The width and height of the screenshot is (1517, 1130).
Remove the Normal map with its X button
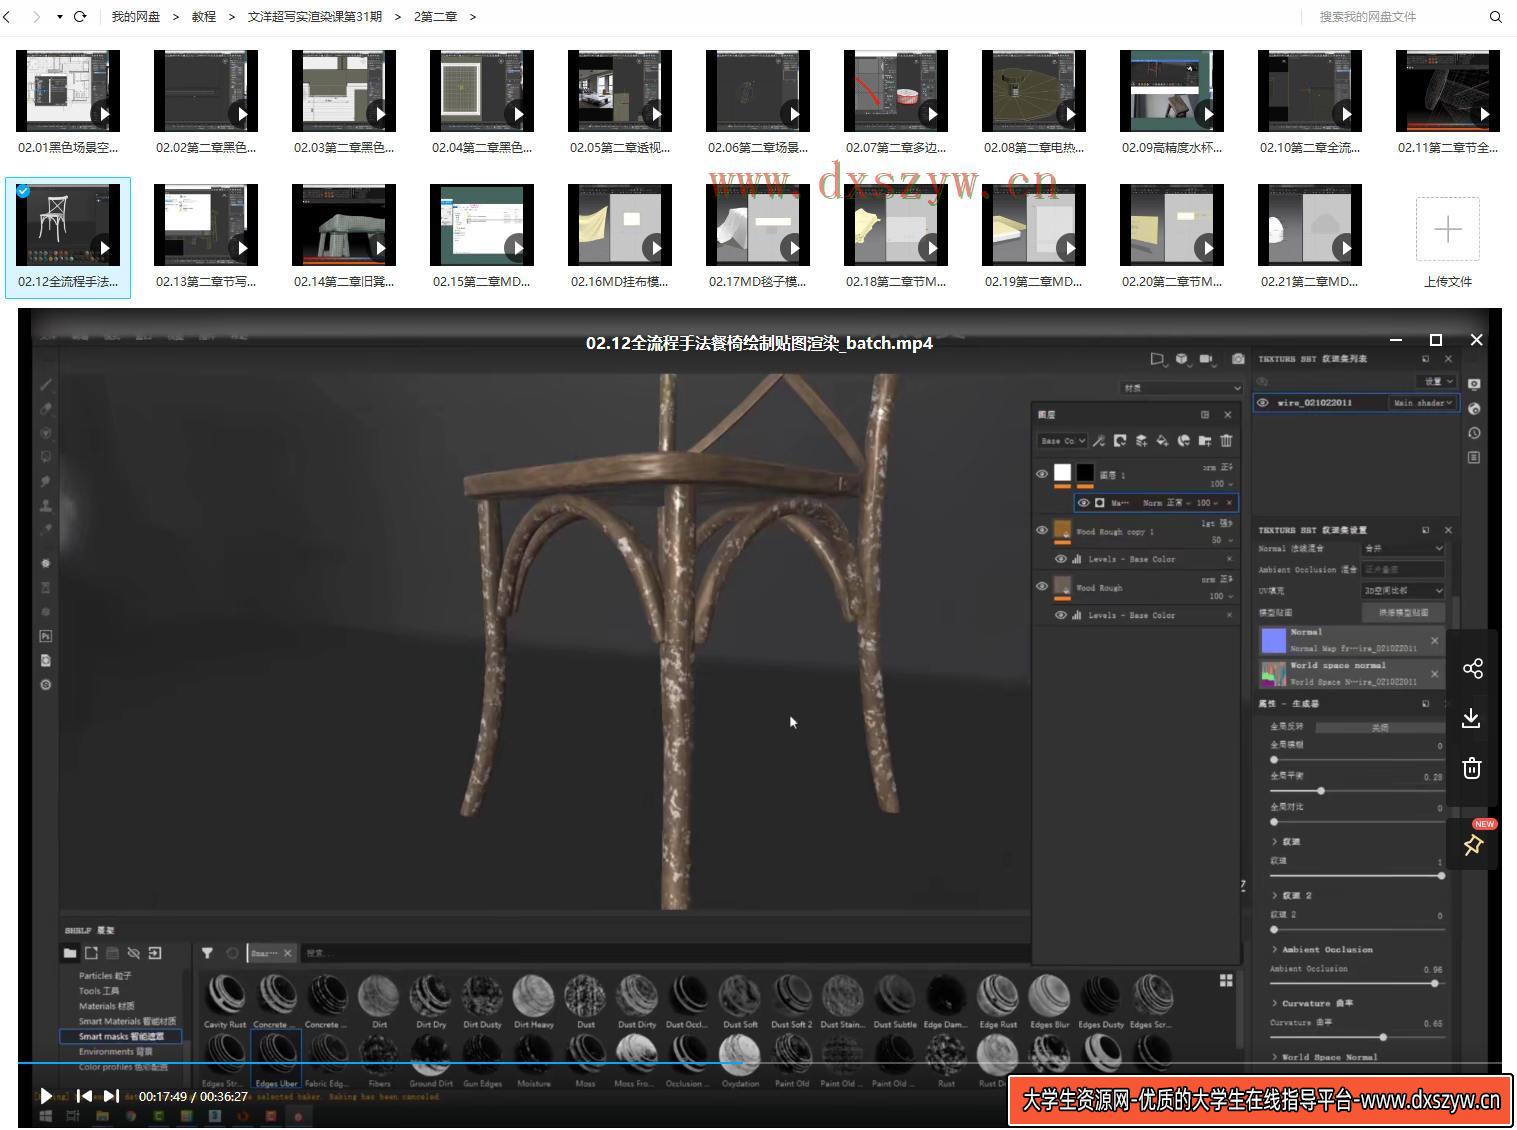pos(1434,641)
